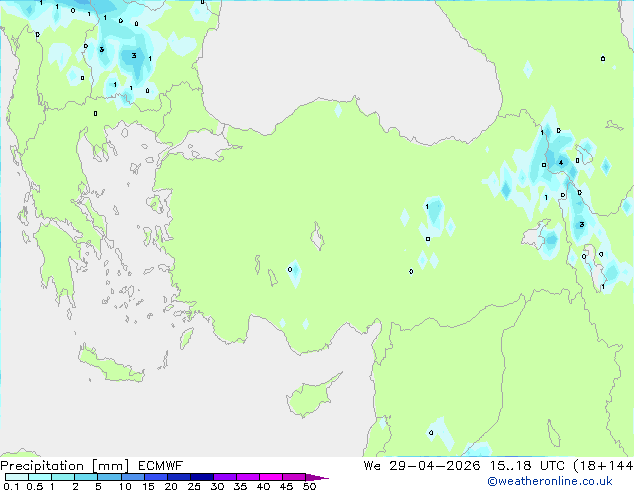Image resolution: width=634 pixels, height=490 pixels.
Task: Click the island of Crete on the map
Action: point(111,365)
